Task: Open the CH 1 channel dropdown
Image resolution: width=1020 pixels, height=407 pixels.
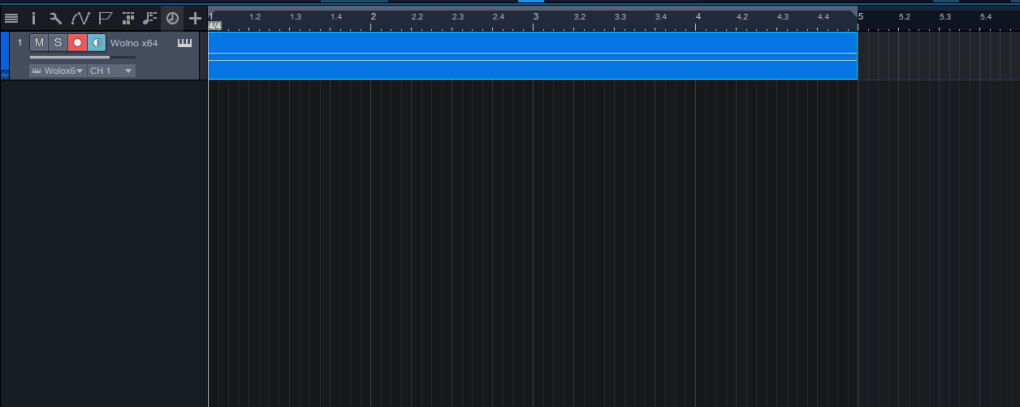Action: pos(111,70)
